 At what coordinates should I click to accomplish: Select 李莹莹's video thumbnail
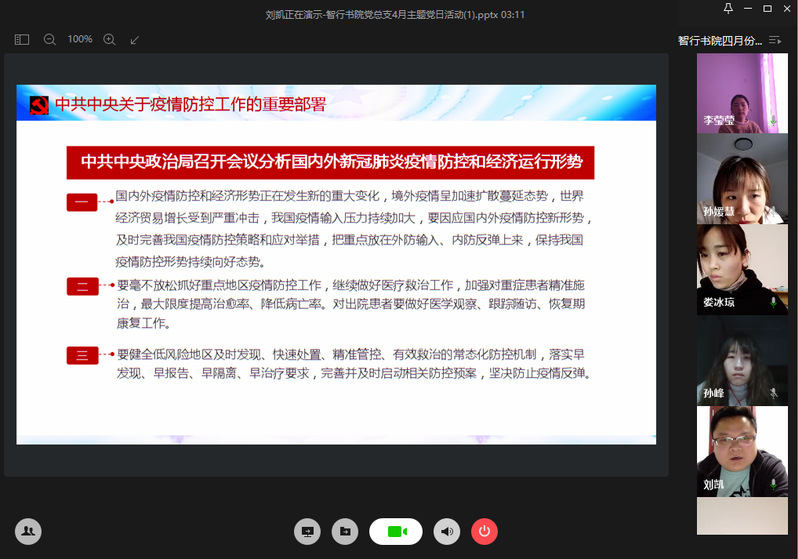pyautogui.click(x=735, y=92)
